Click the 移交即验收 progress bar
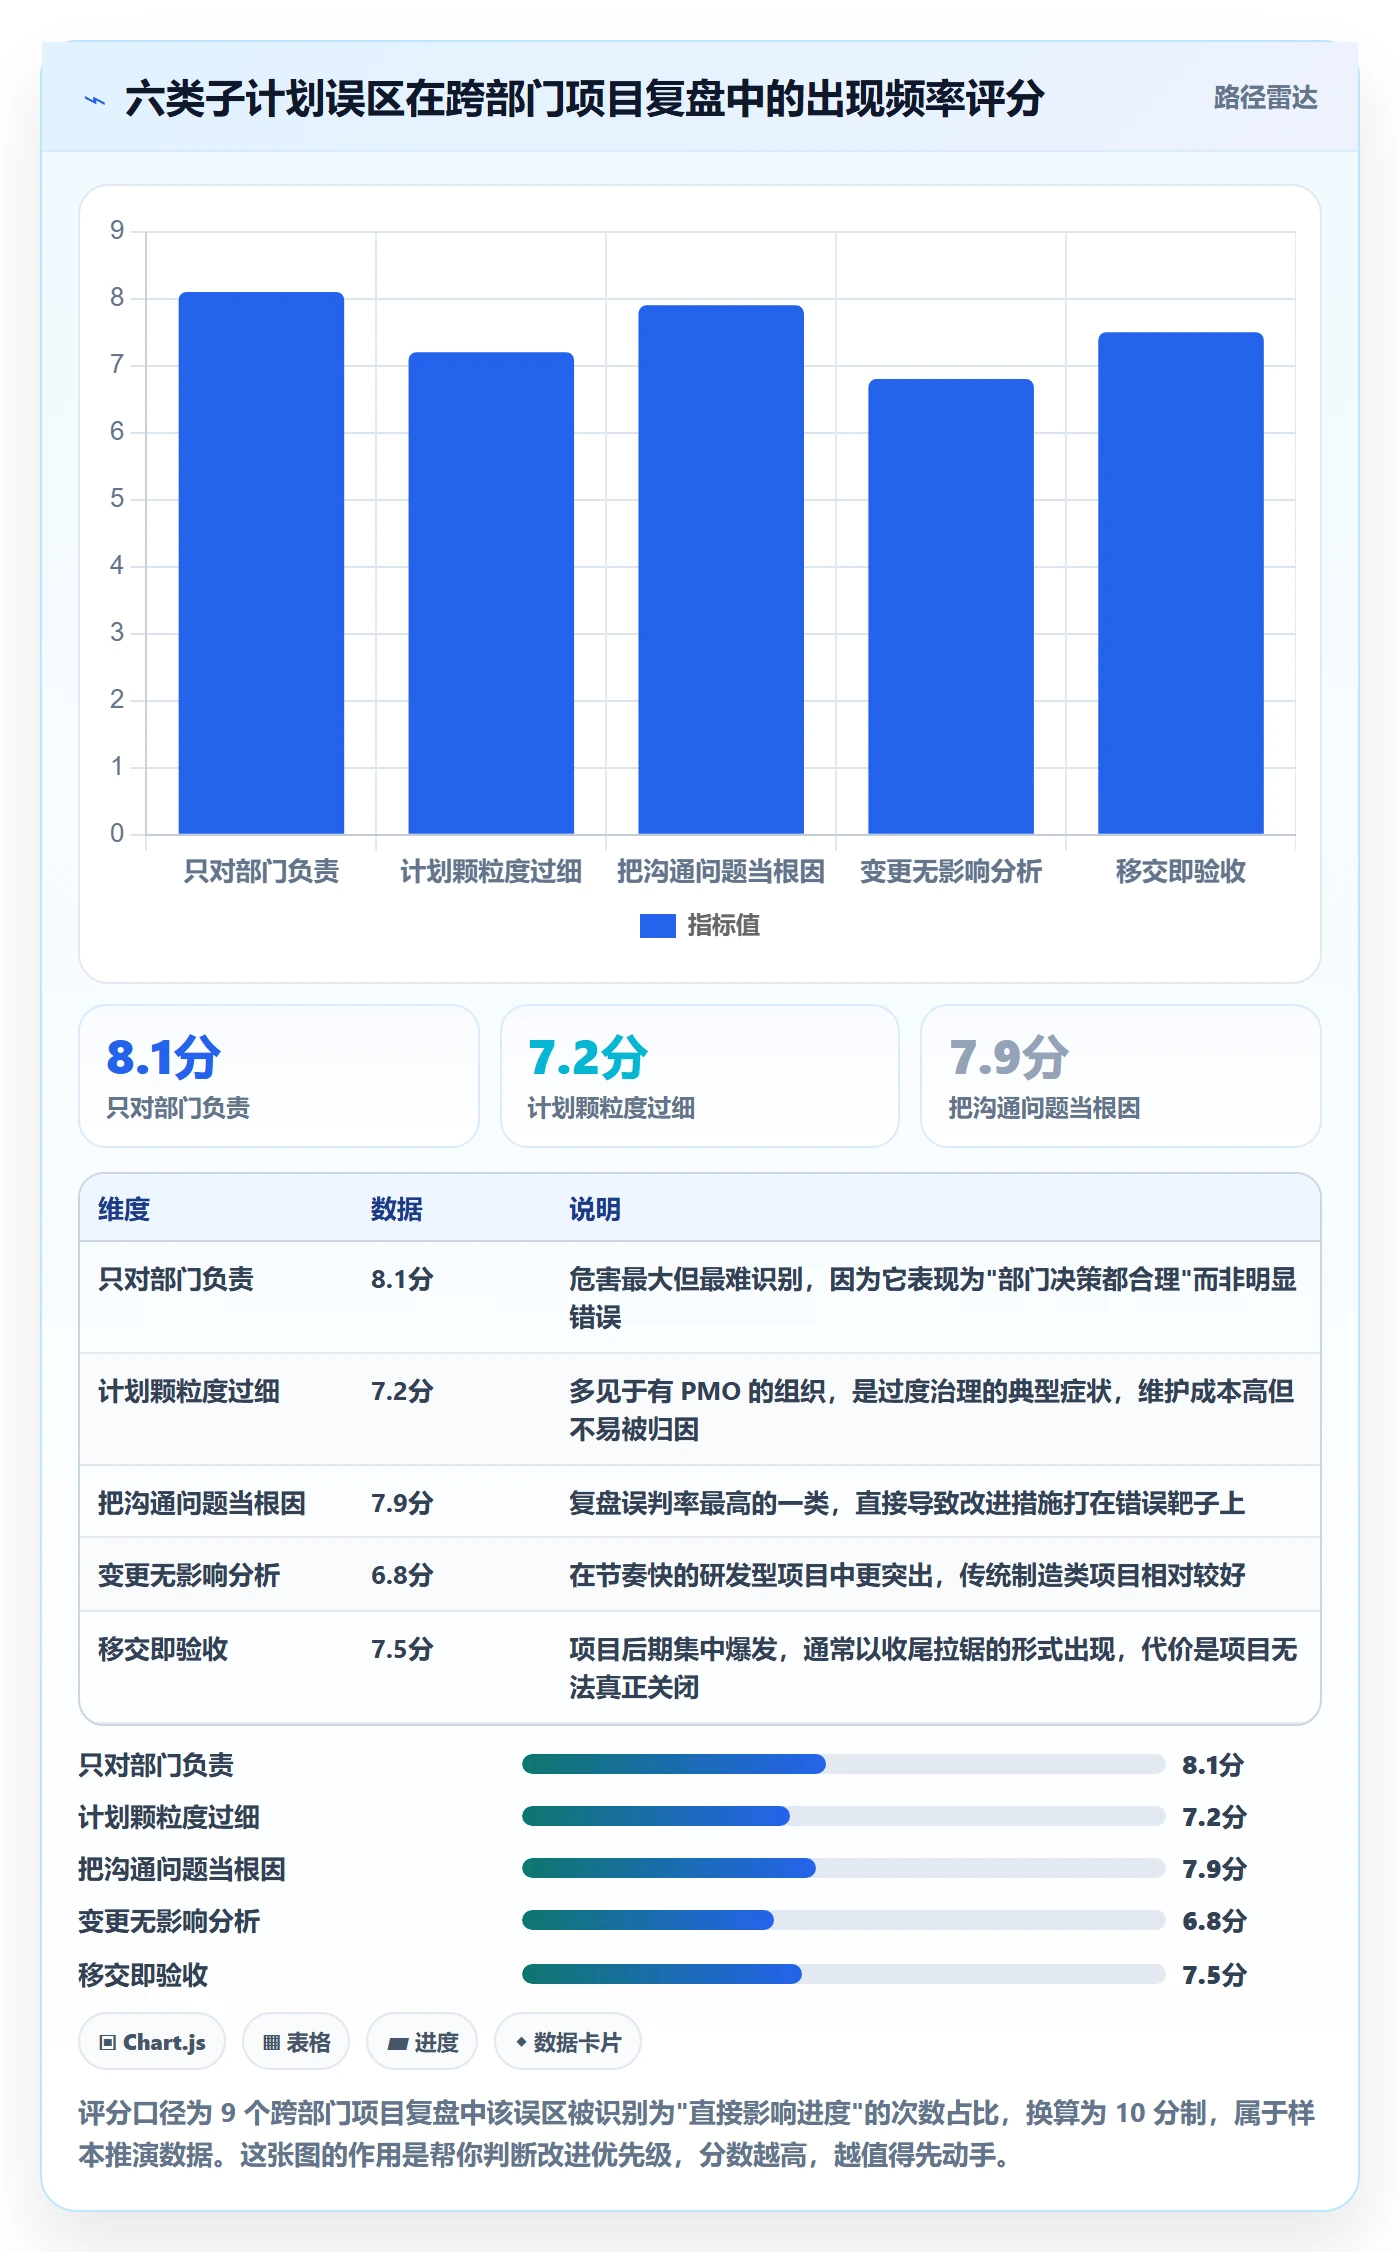1400x2252 pixels. [844, 1974]
